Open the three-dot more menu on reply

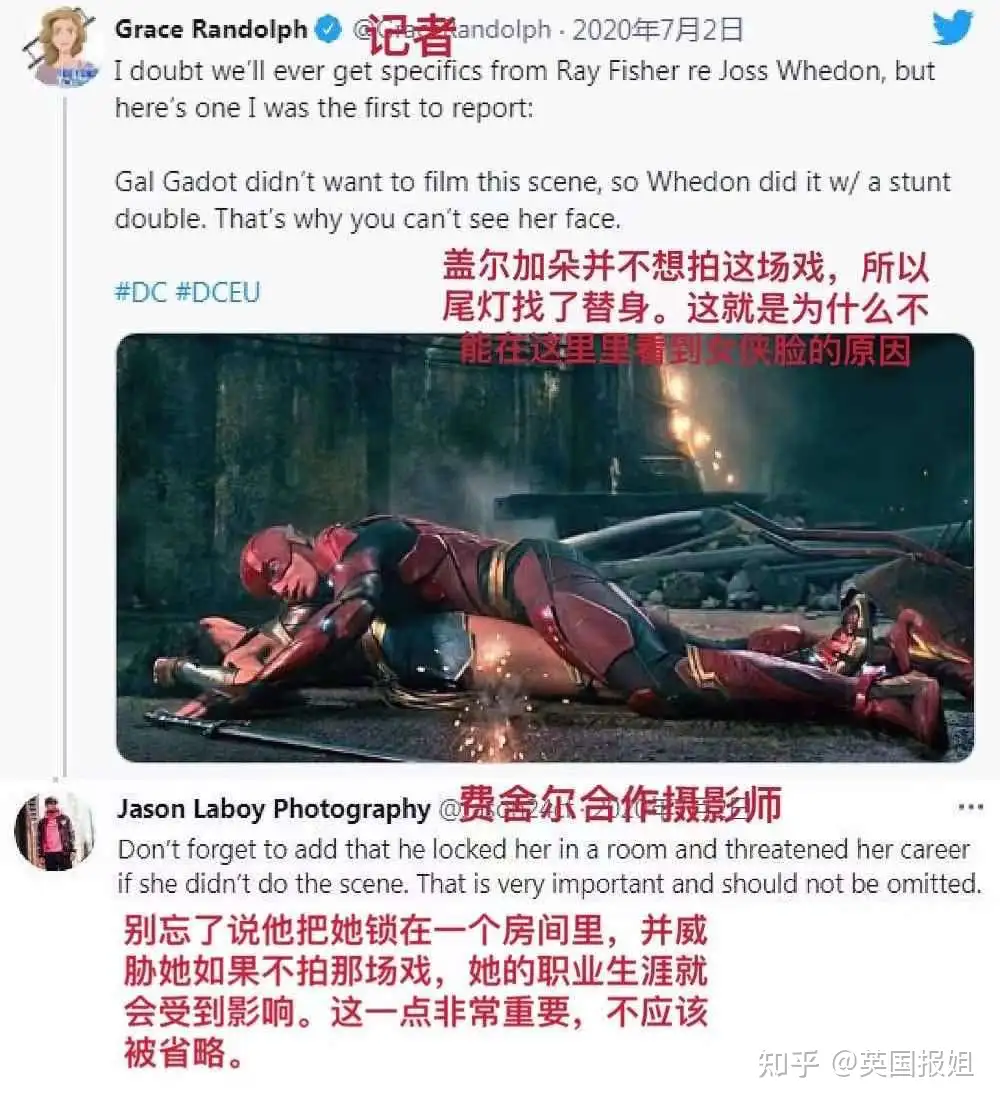970,807
